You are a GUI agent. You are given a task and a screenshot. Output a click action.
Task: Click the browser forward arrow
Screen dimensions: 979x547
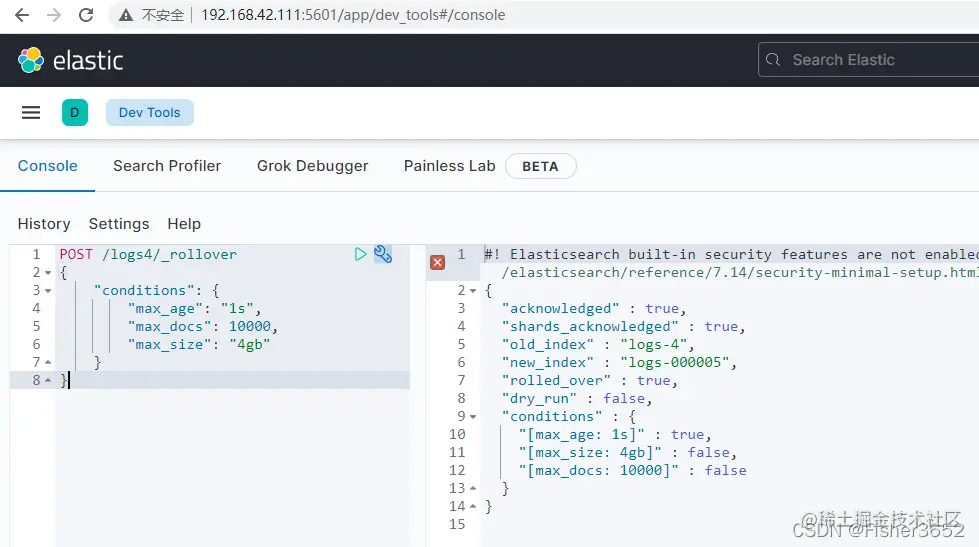54,15
